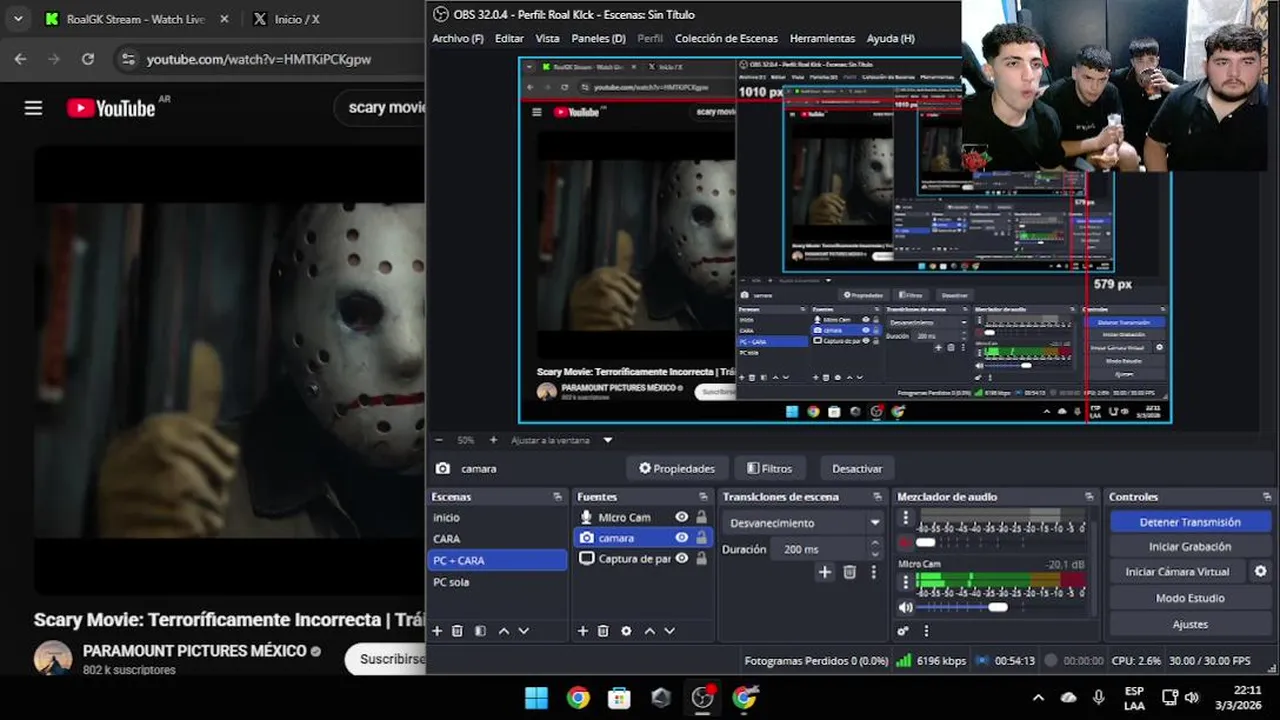This screenshot has width=1280, height=720.
Task: Move scene up in Escenas panel
Action: pyautogui.click(x=504, y=631)
